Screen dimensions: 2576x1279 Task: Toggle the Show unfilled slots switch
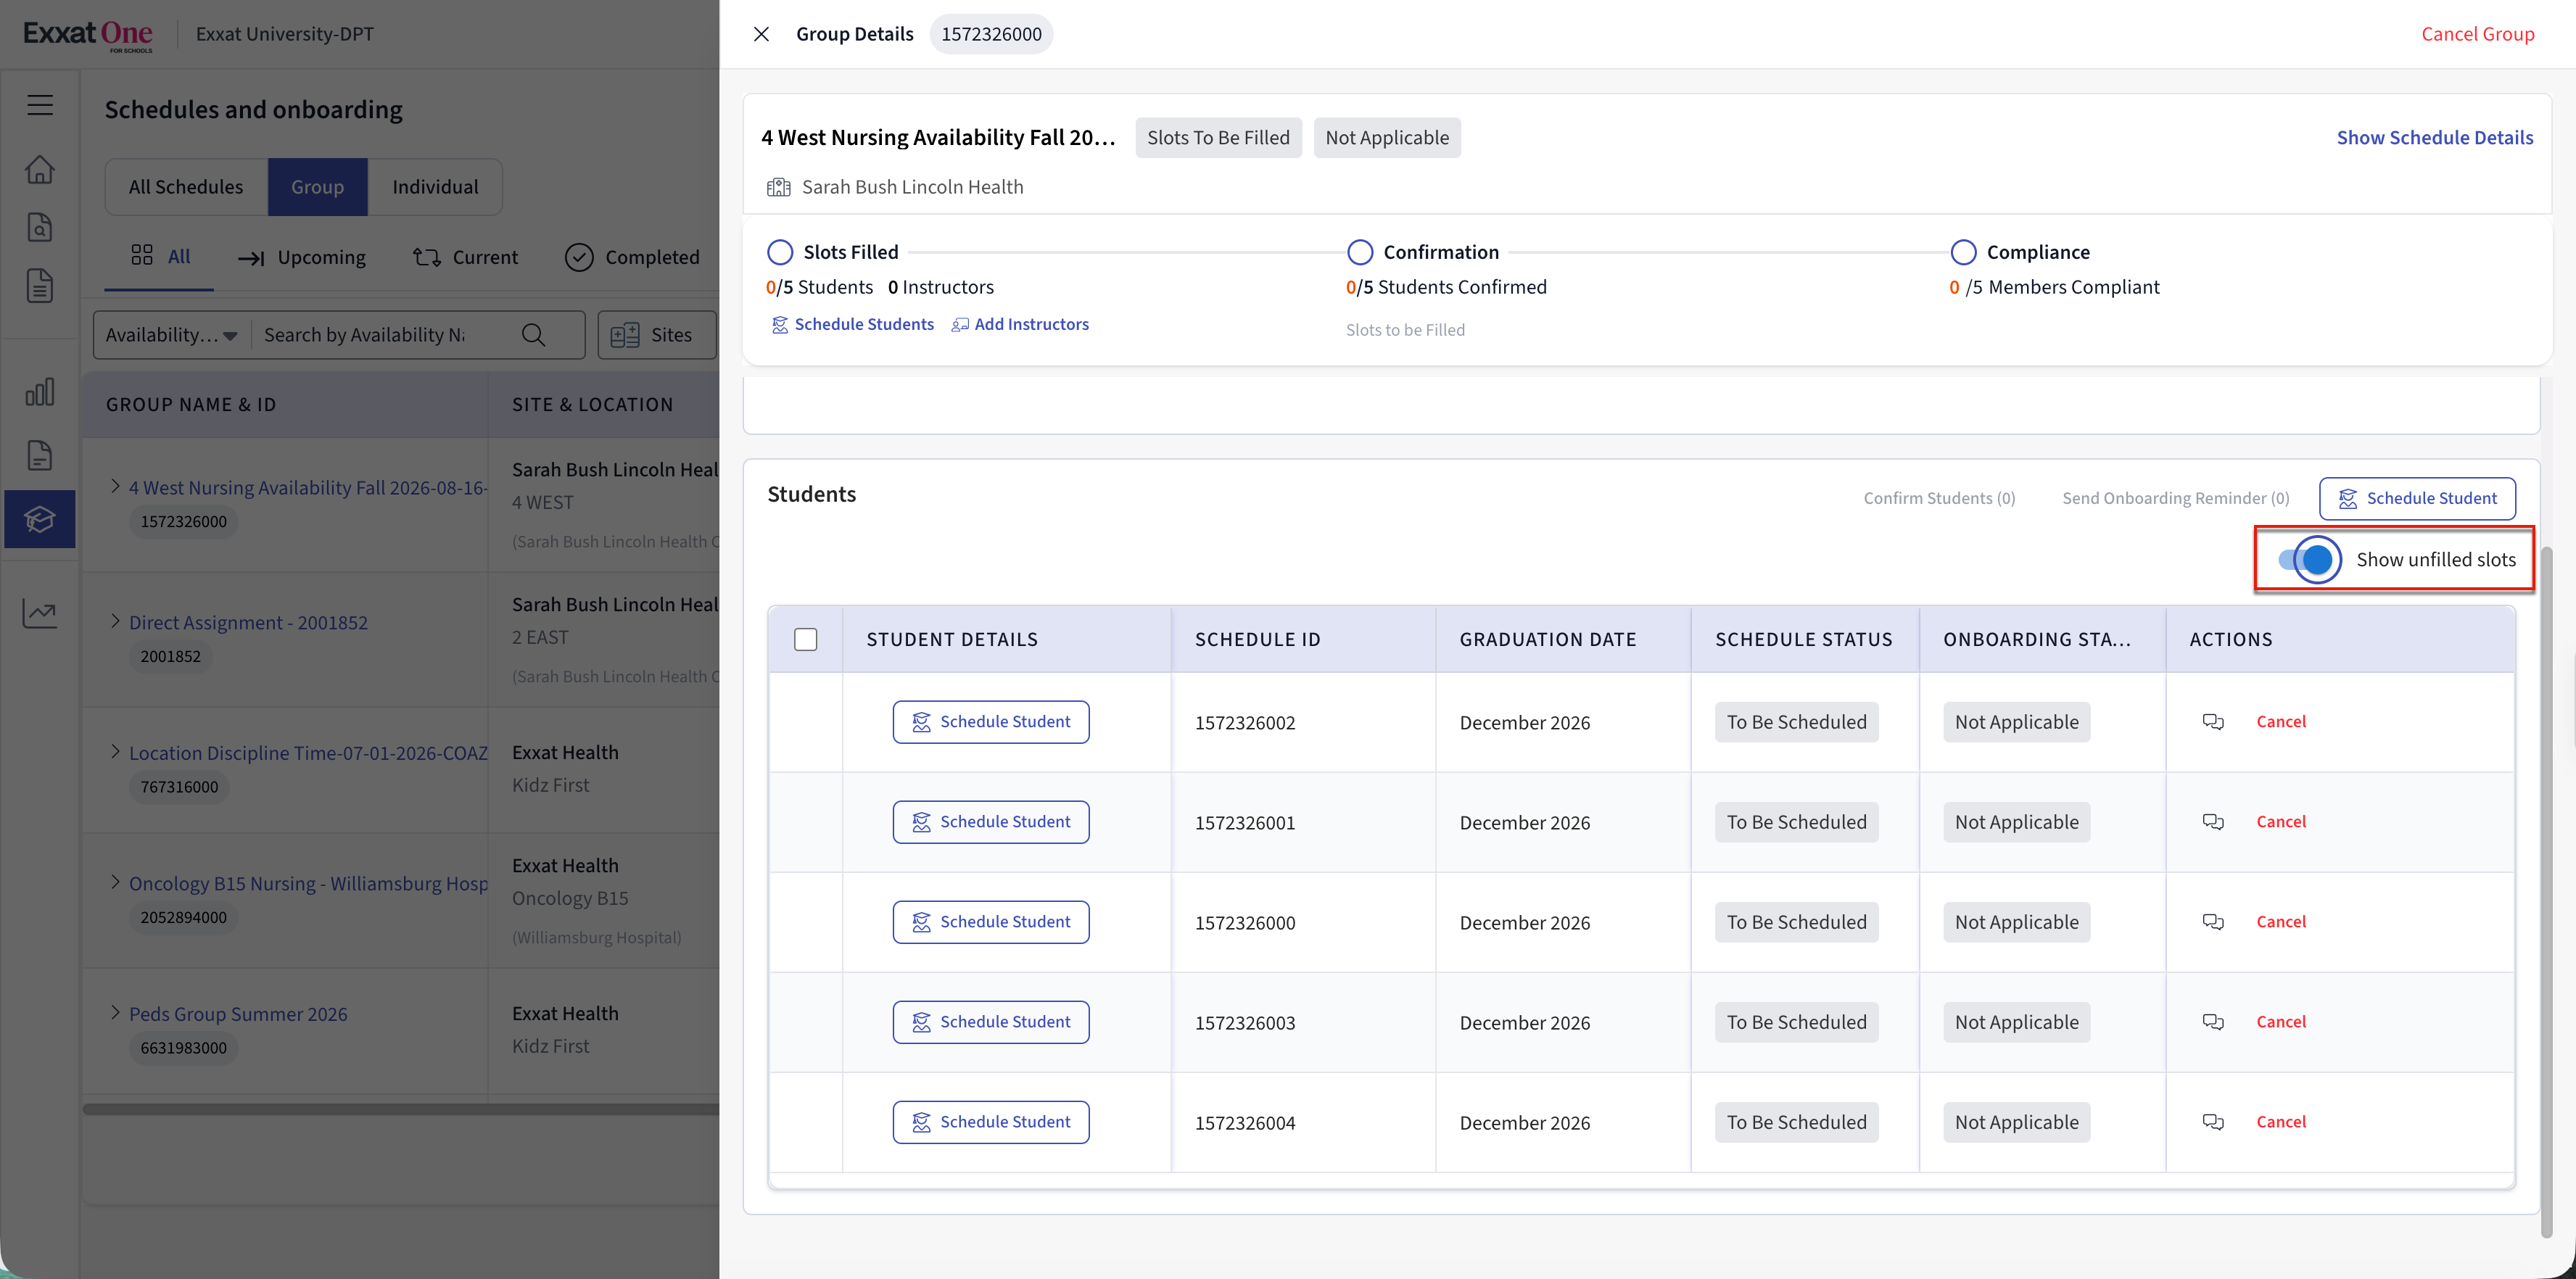click(2308, 560)
